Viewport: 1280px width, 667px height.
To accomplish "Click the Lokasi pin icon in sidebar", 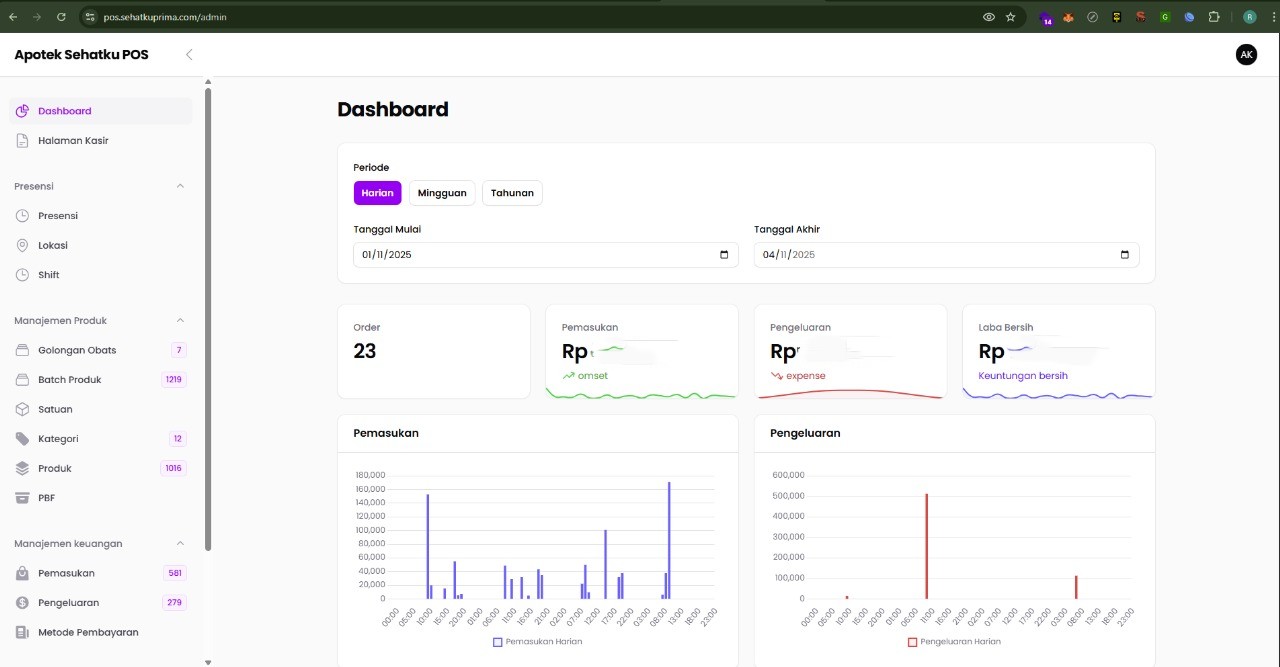I will (x=23, y=245).
